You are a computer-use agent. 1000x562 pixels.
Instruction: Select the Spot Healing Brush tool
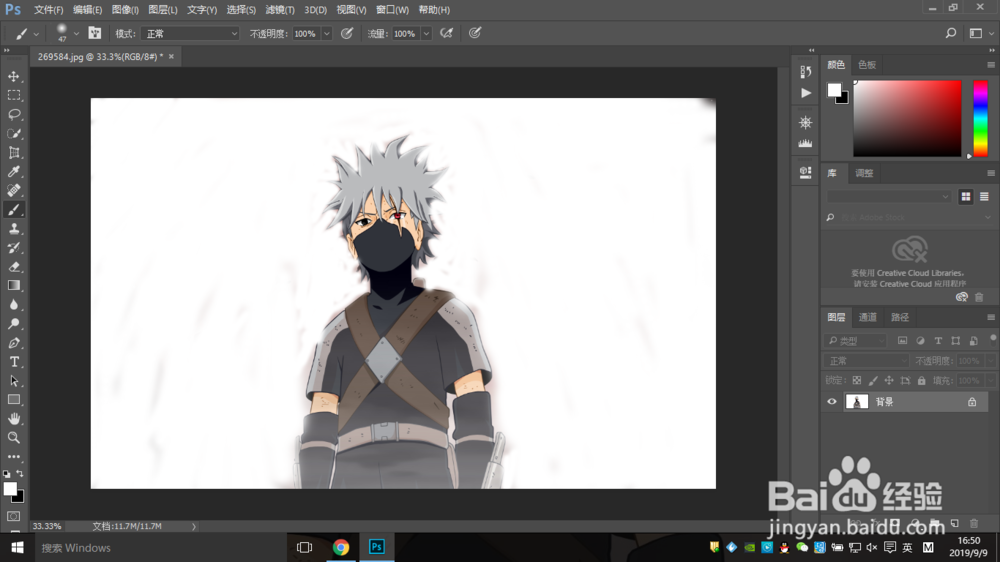[14, 190]
